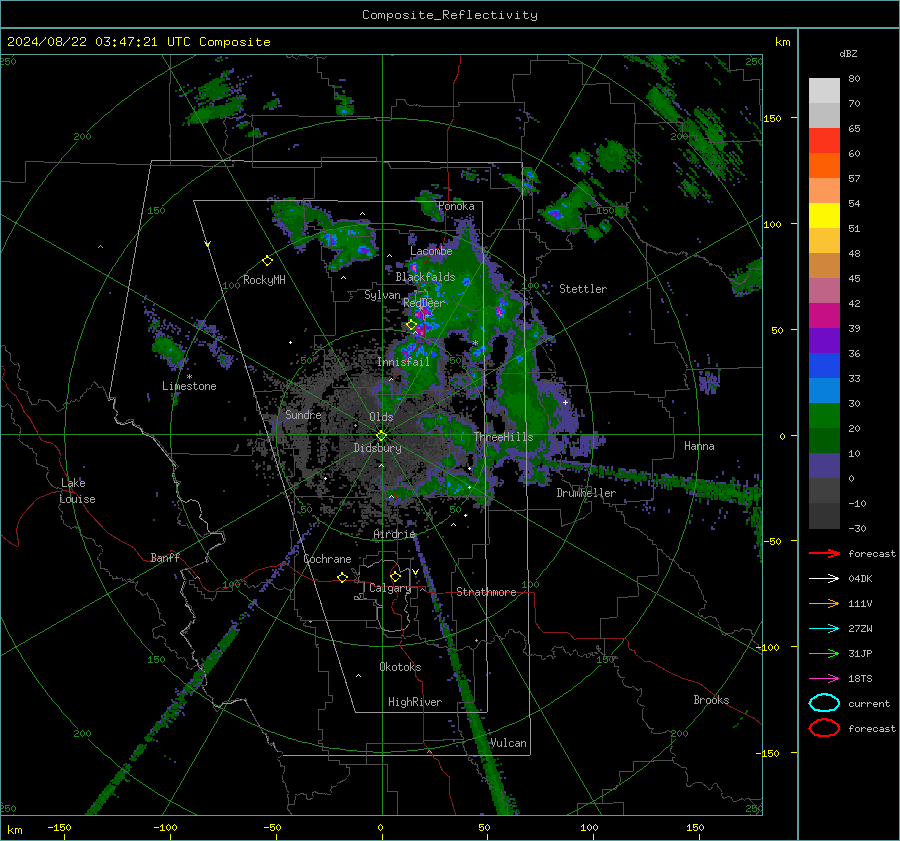Click the Cochrane town label
Image resolution: width=900 pixels, height=841 pixels.
pyautogui.click(x=327, y=559)
